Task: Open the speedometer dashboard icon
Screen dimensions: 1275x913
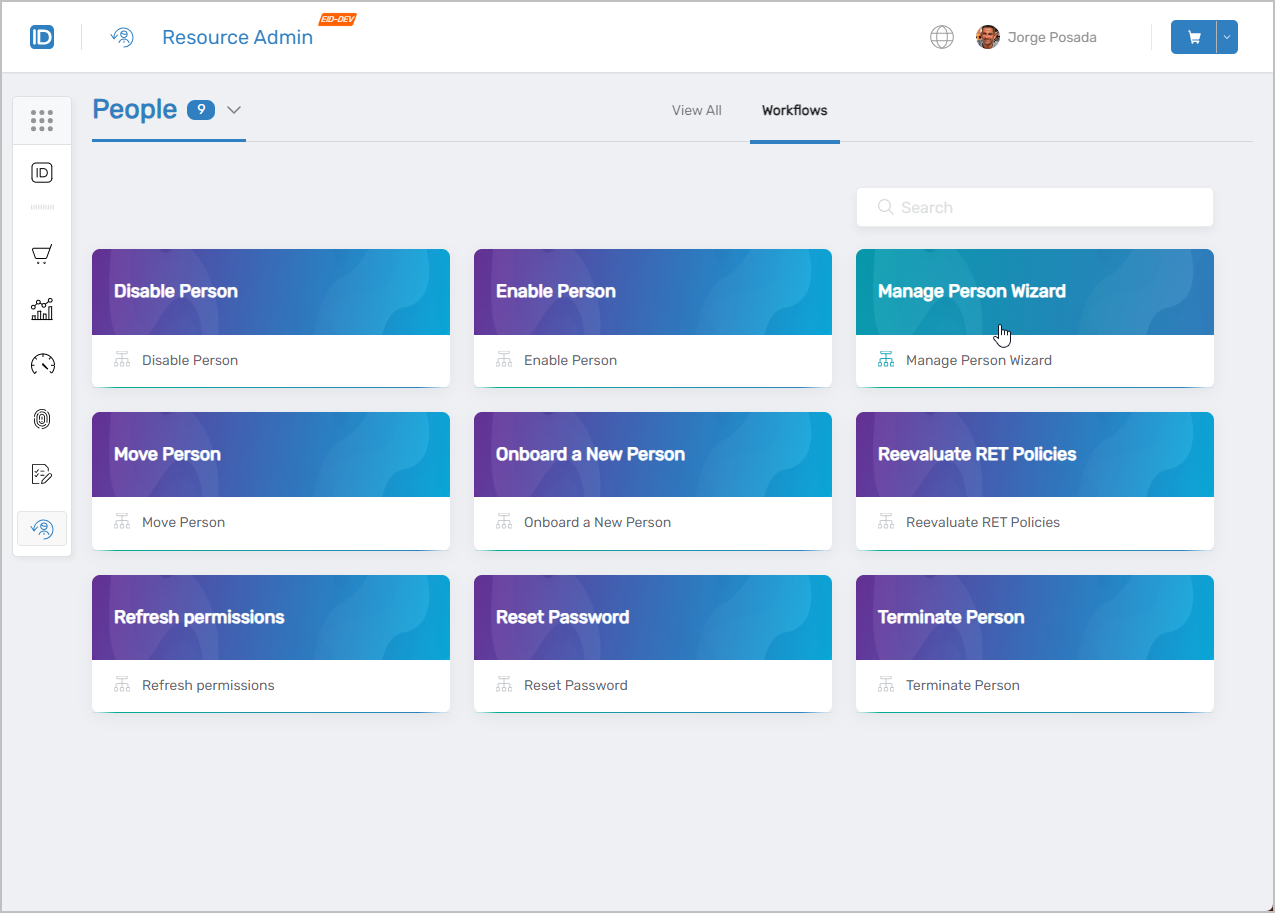Action: (x=41, y=364)
